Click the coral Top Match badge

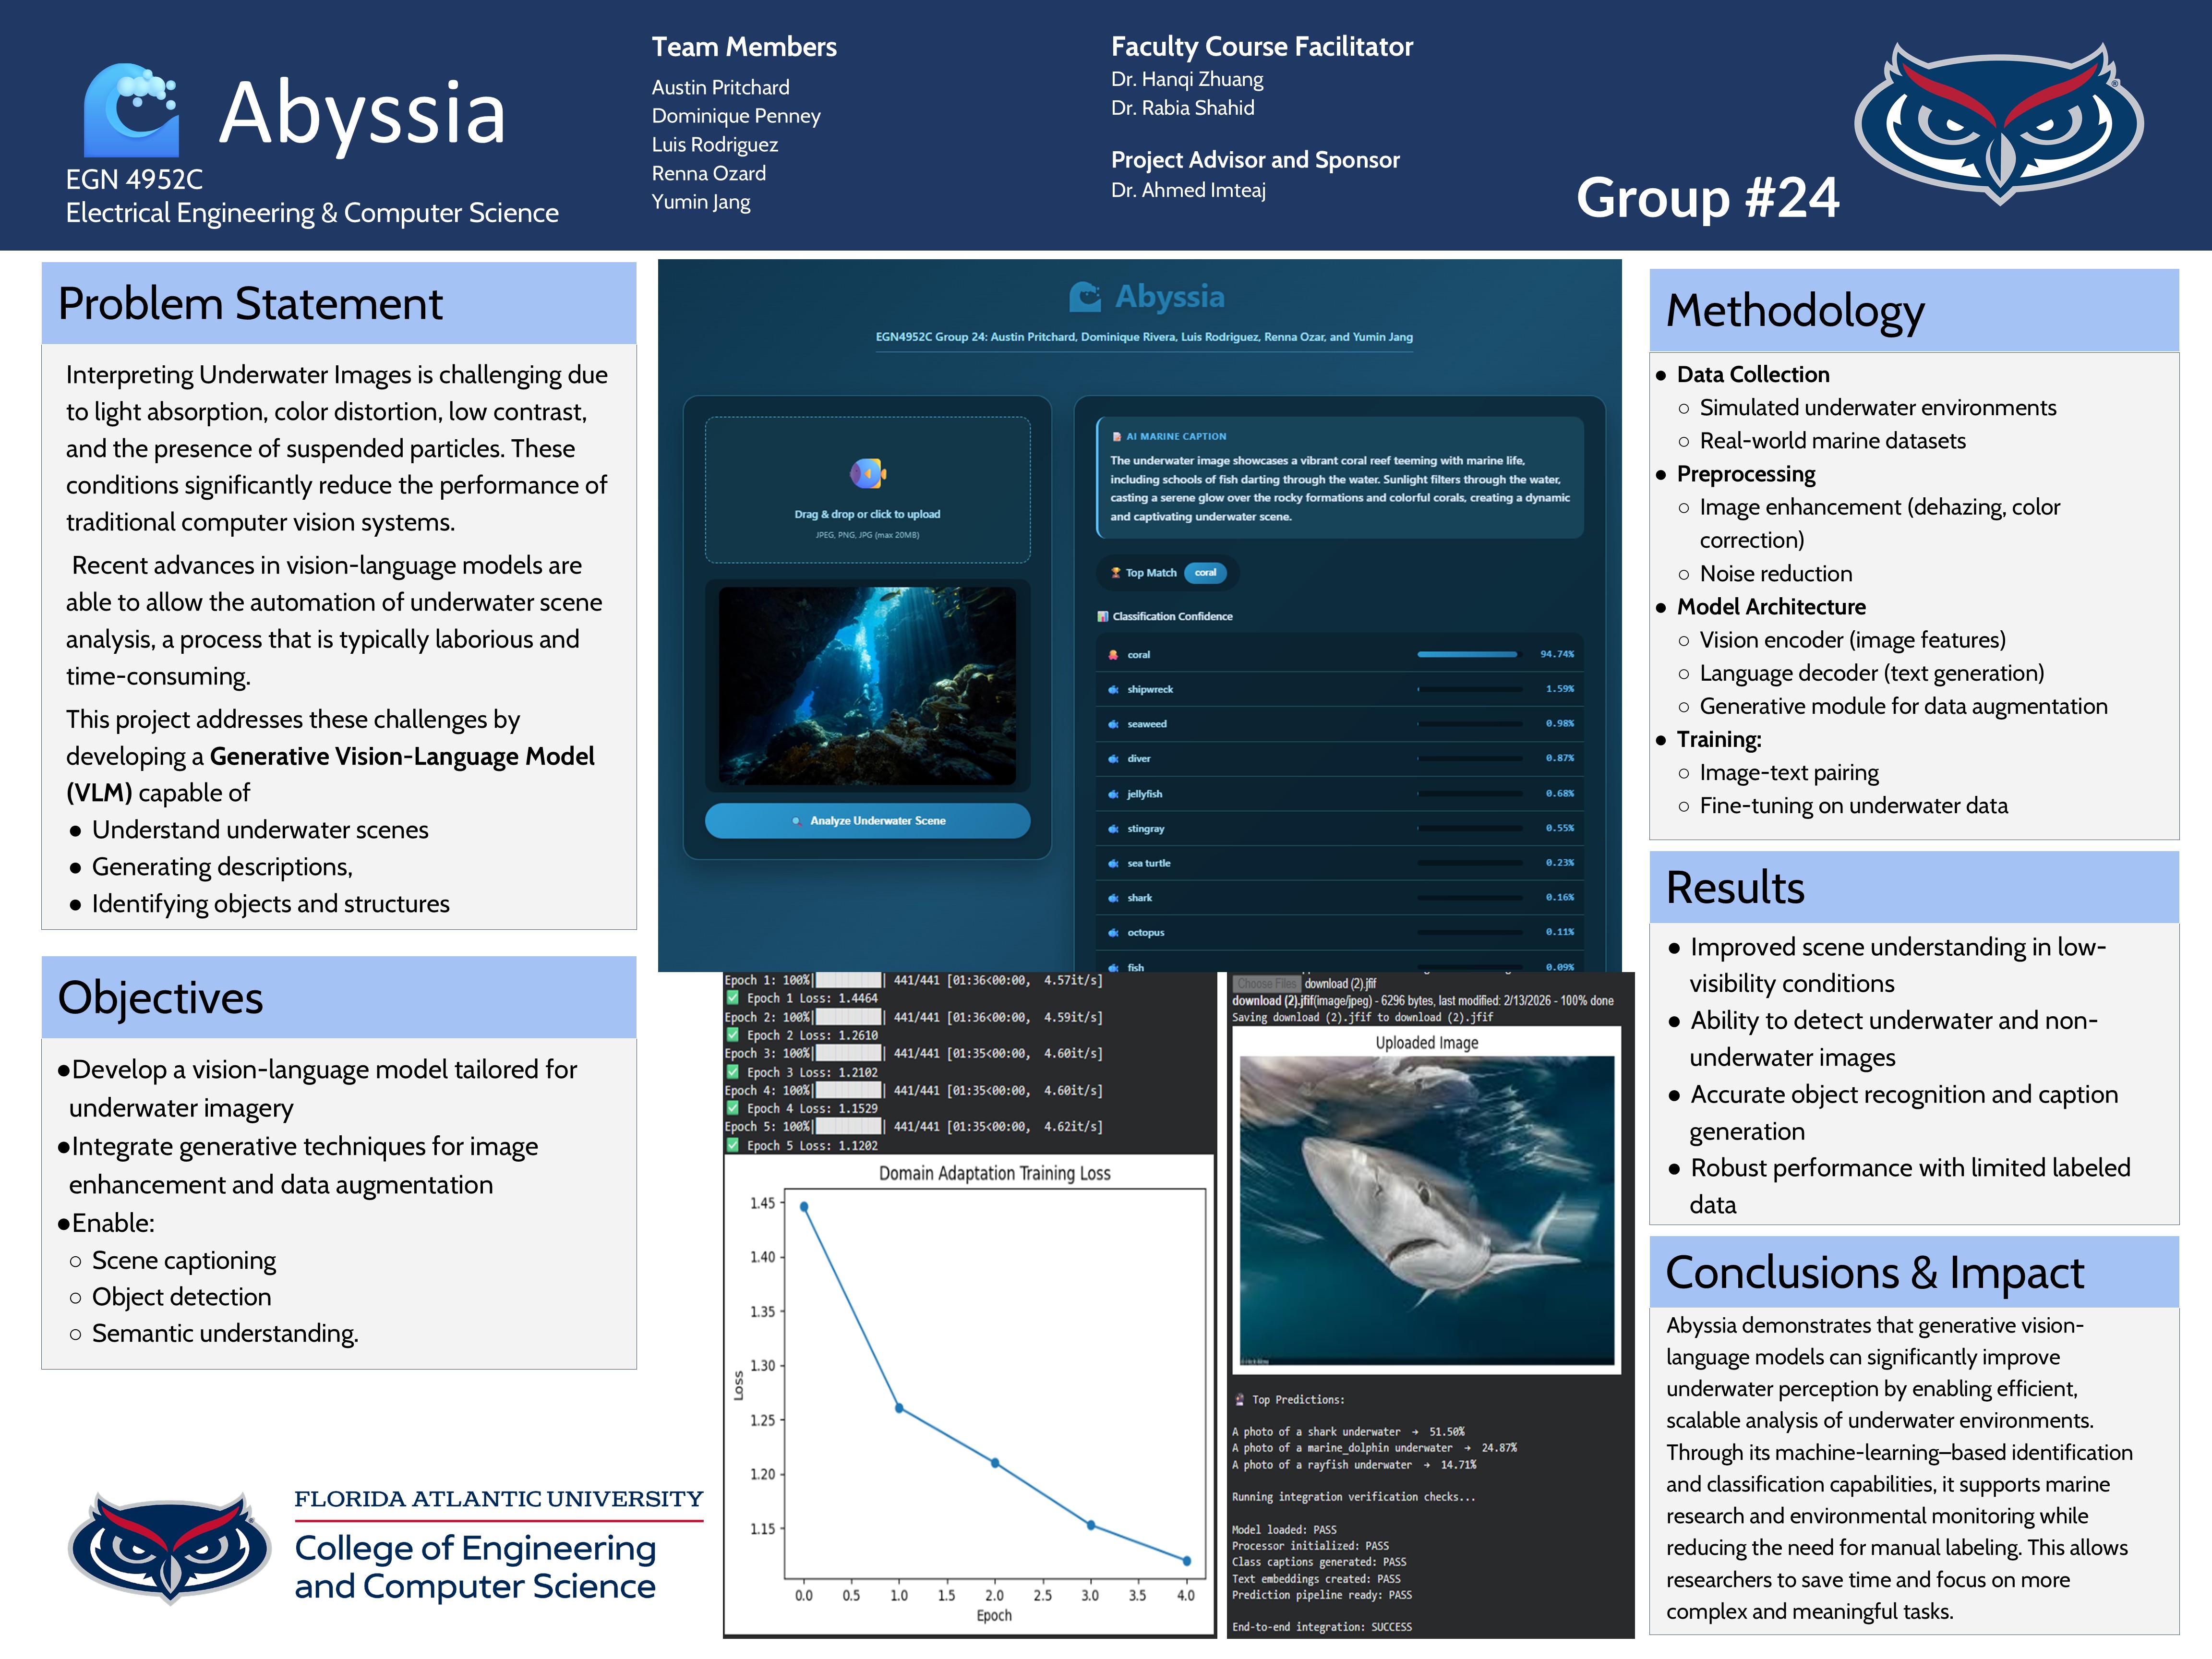tap(1205, 573)
